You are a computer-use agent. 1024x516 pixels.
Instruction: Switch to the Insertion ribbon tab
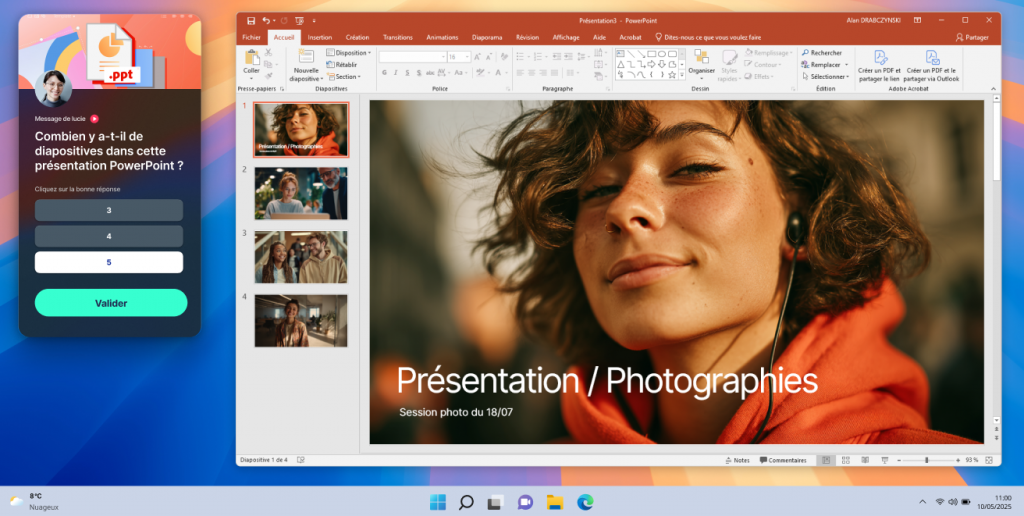(x=320, y=37)
